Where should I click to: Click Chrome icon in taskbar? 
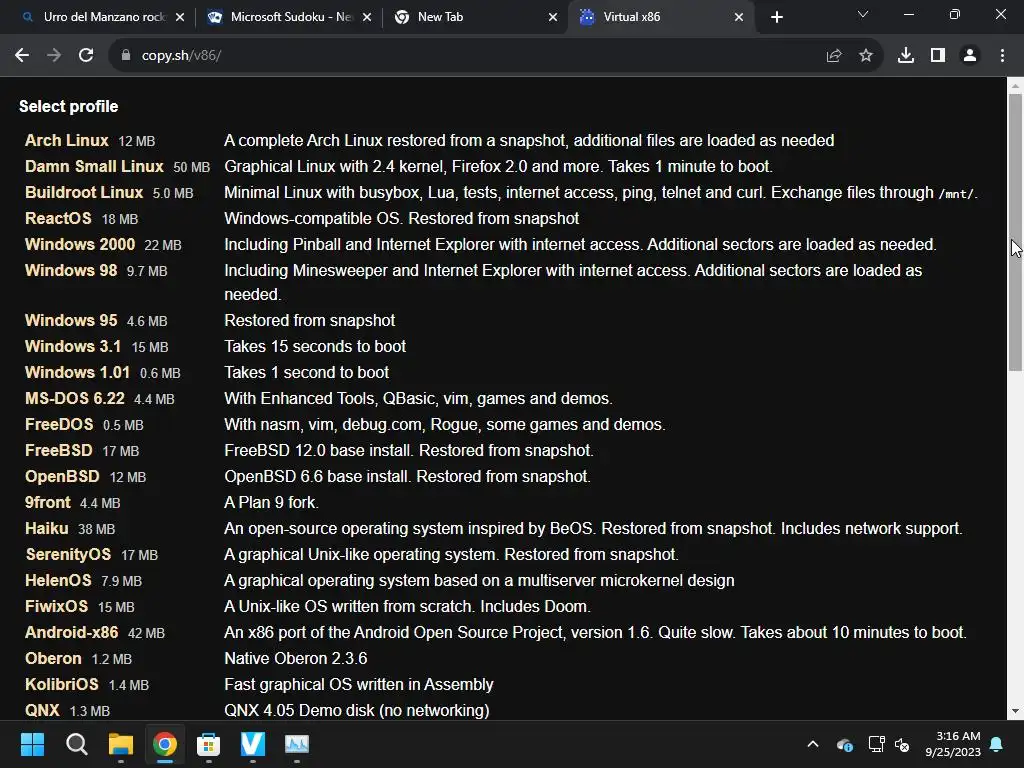coord(165,744)
